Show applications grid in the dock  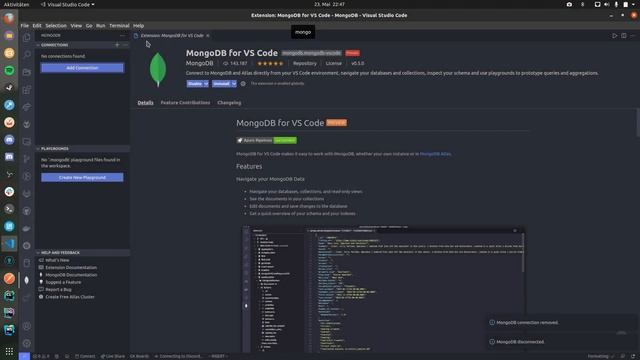pyautogui.click(x=9, y=351)
